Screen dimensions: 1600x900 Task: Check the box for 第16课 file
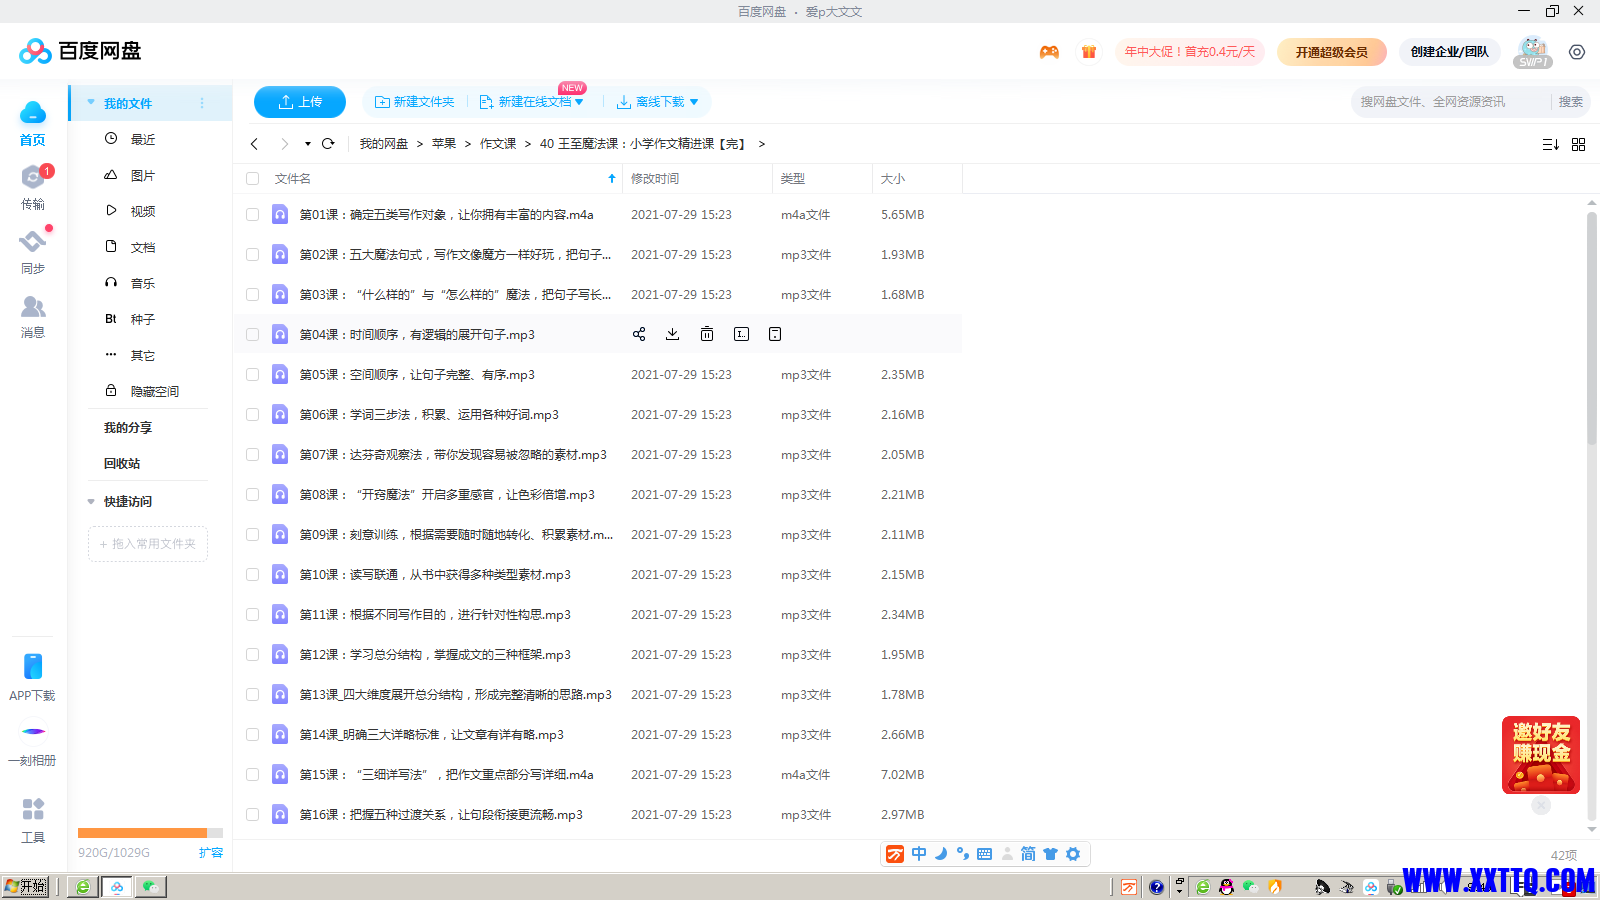[x=253, y=815]
